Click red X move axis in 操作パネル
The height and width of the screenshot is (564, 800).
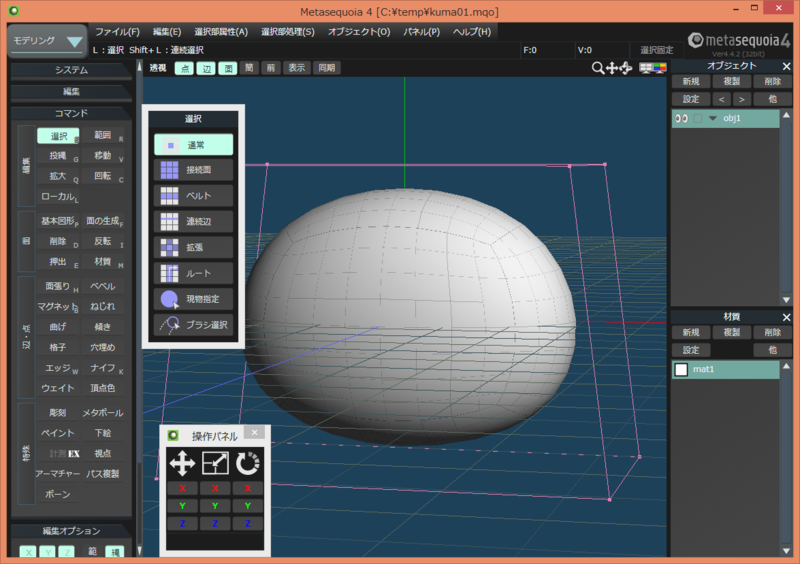pos(182,488)
